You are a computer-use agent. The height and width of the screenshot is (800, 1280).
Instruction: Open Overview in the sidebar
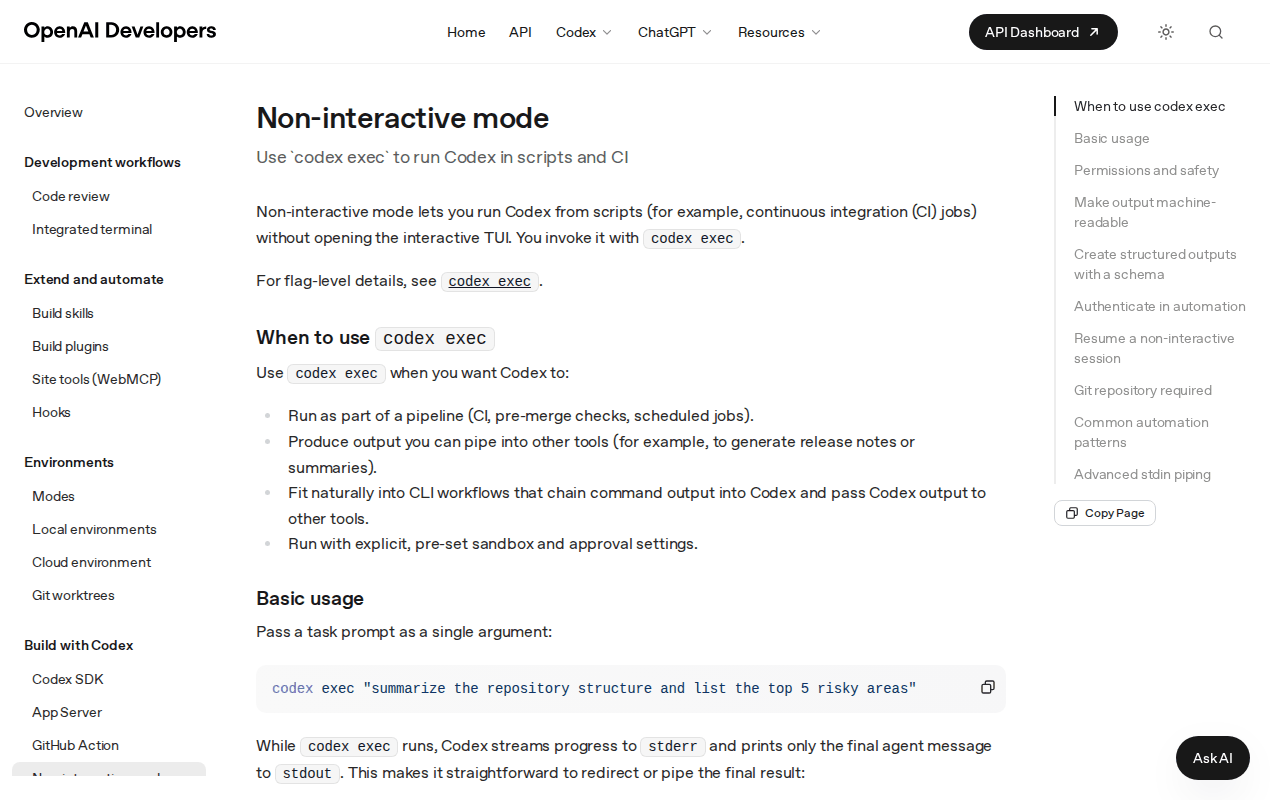pyautogui.click(x=54, y=112)
